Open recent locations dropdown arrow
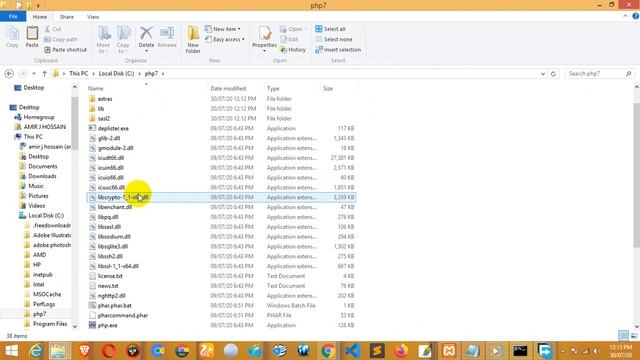 point(33,73)
